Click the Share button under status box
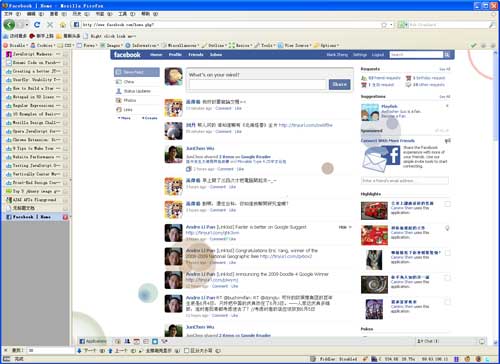Image resolution: width=500 pixels, height=364 pixels. [x=340, y=84]
